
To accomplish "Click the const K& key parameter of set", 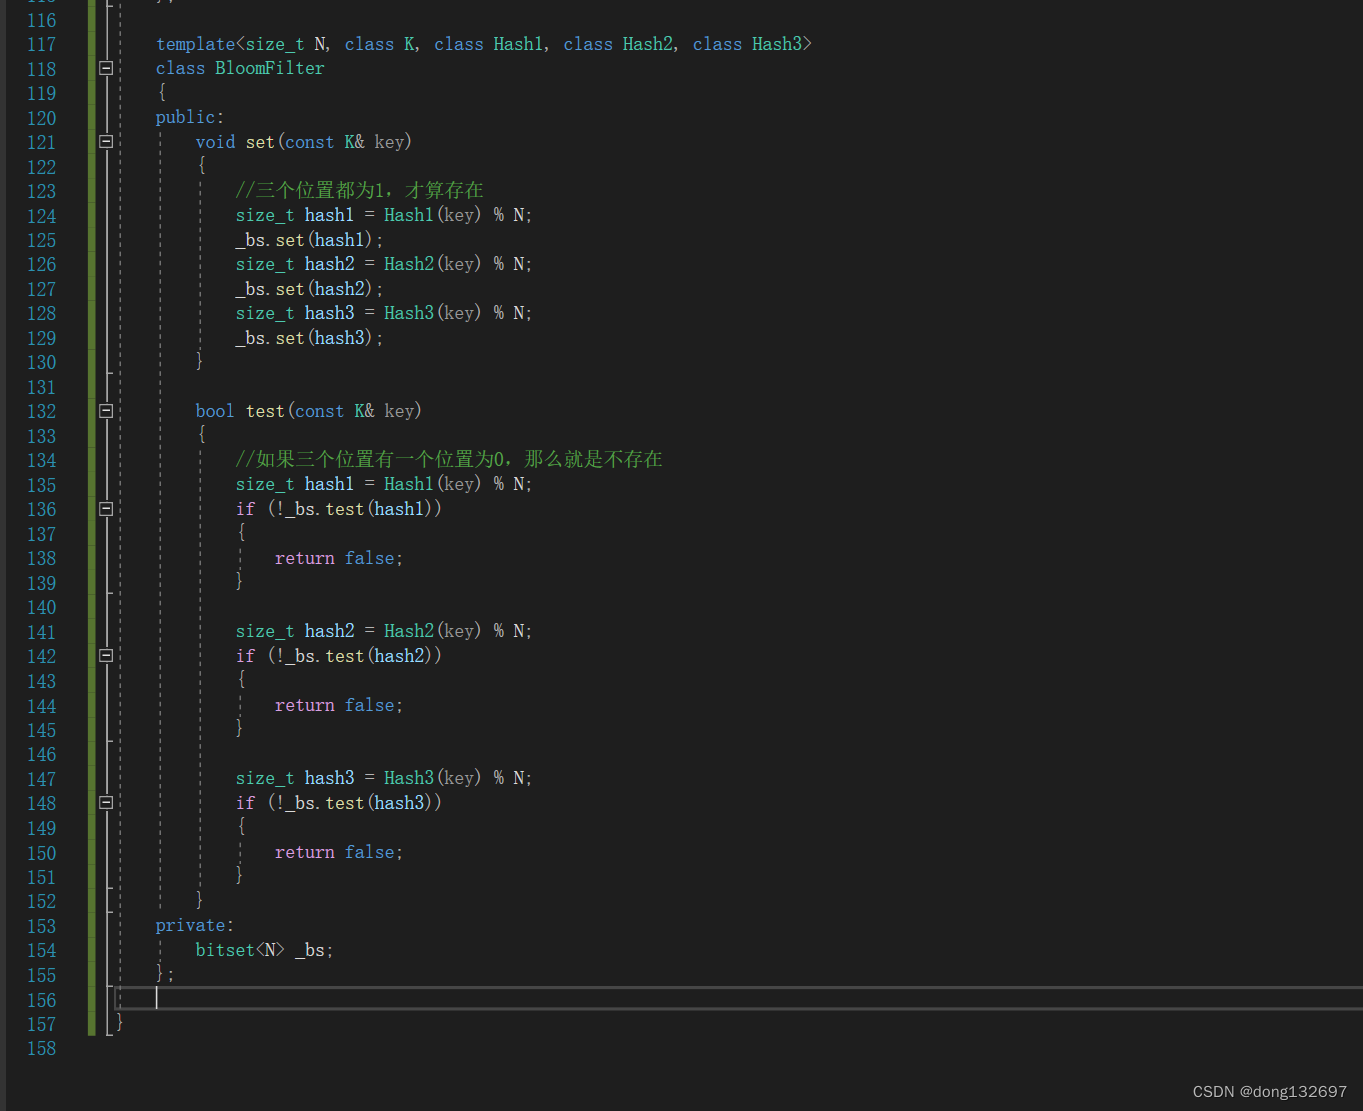I will 344,142.
